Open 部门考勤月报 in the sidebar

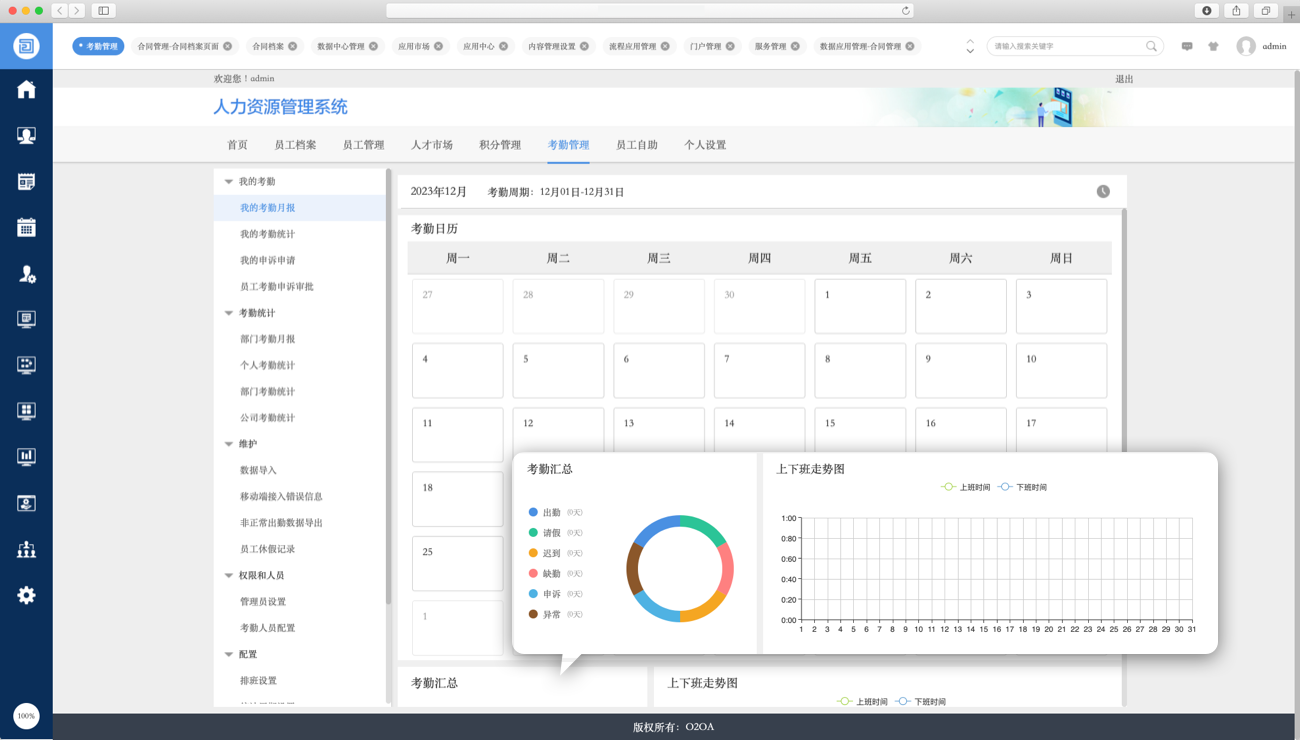coord(267,339)
